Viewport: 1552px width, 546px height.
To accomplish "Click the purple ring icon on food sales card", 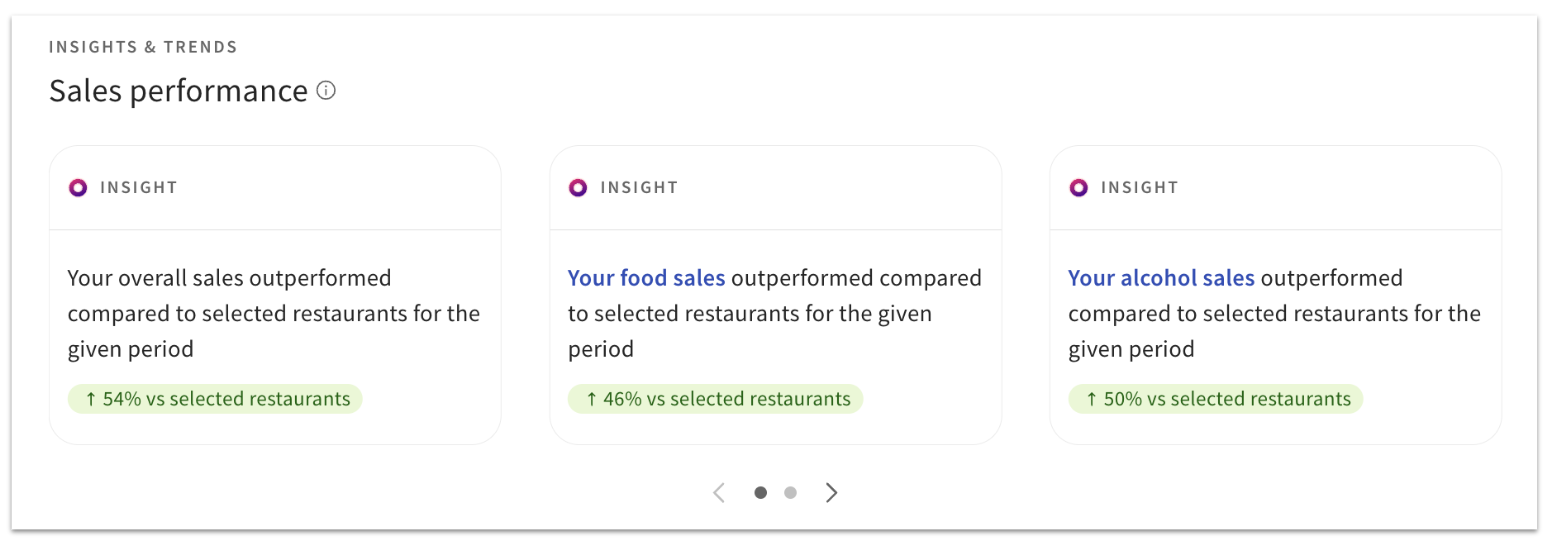I will (578, 187).
